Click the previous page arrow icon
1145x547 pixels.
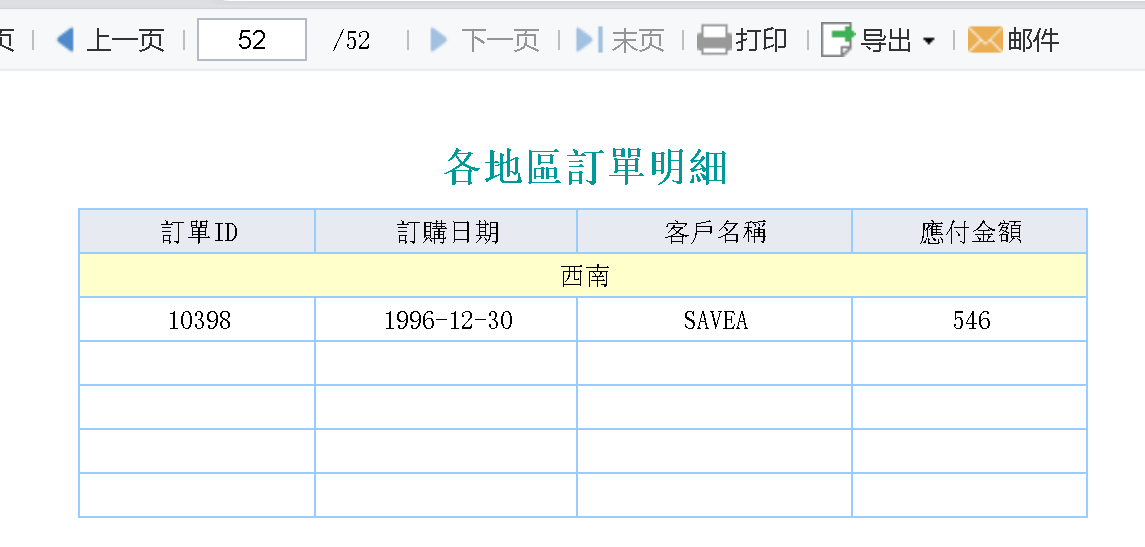[66, 40]
